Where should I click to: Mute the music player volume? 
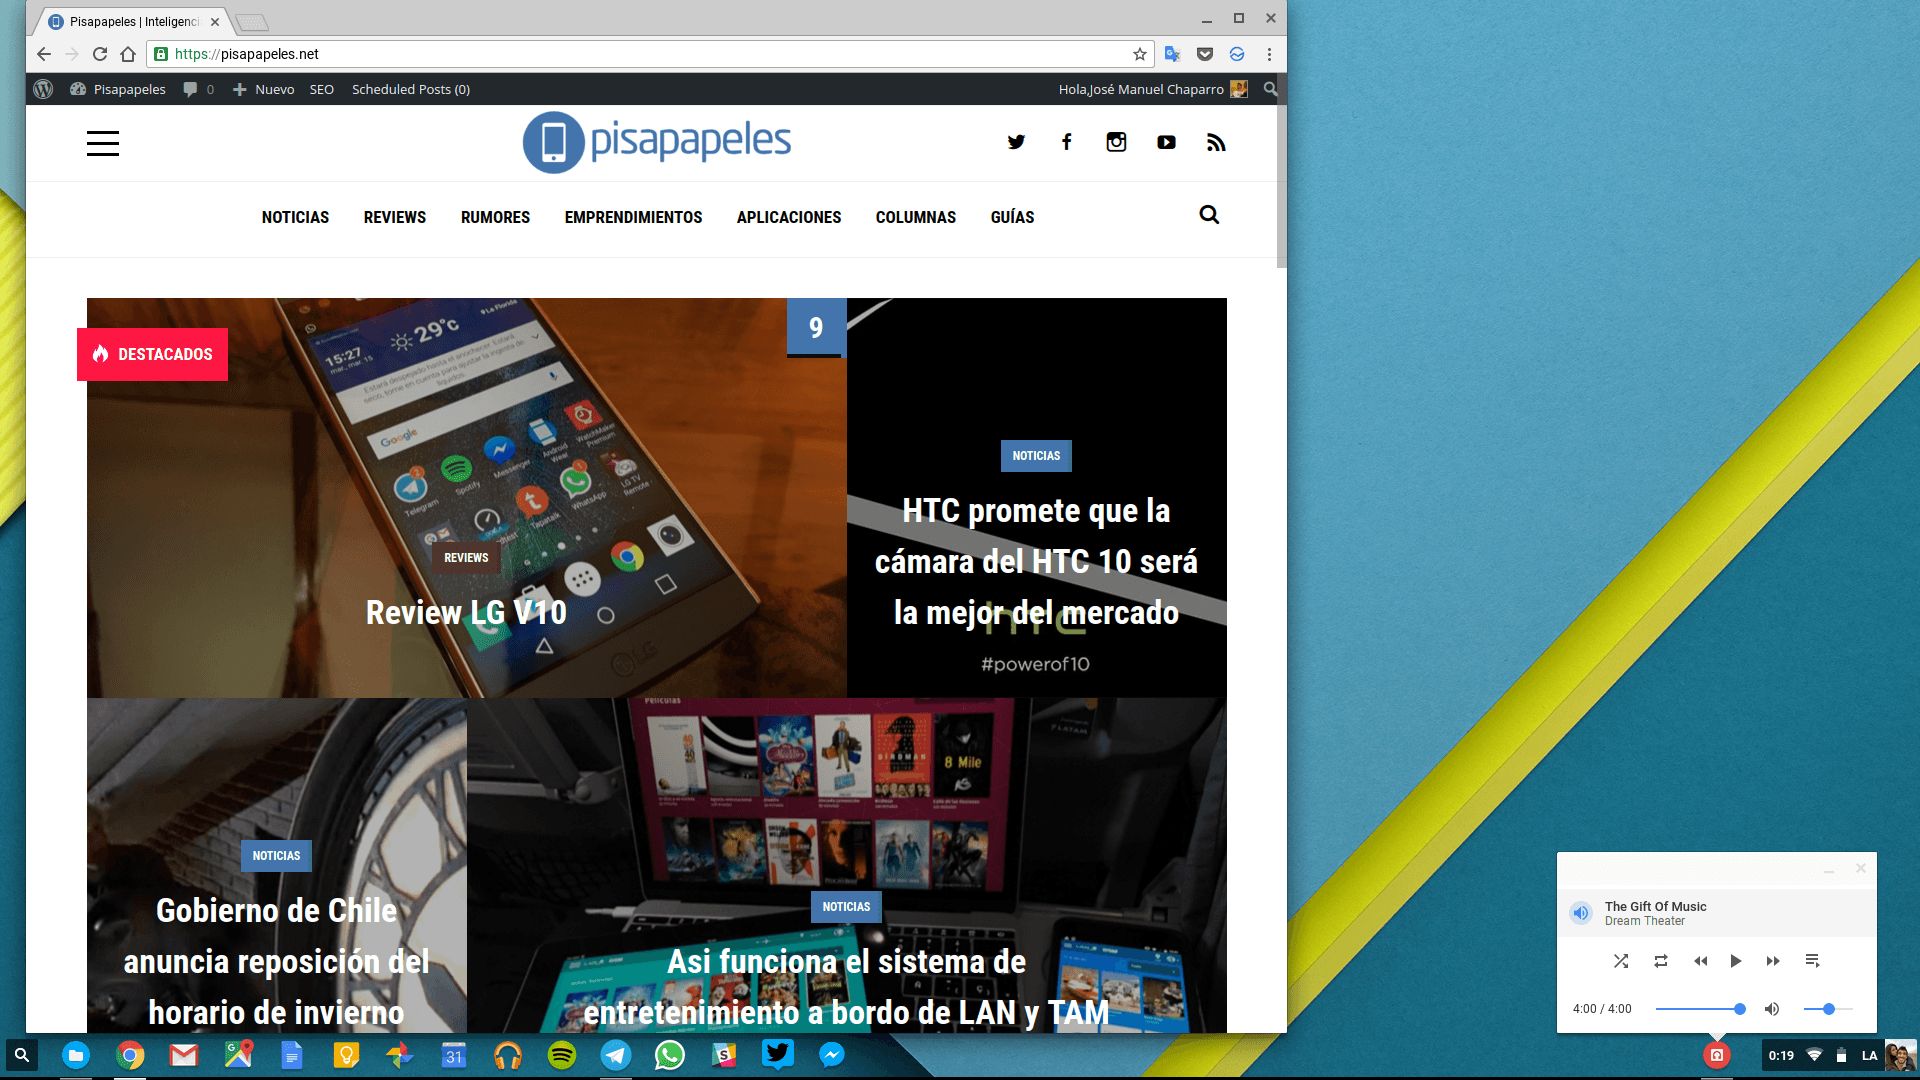[x=1772, y=1009]
